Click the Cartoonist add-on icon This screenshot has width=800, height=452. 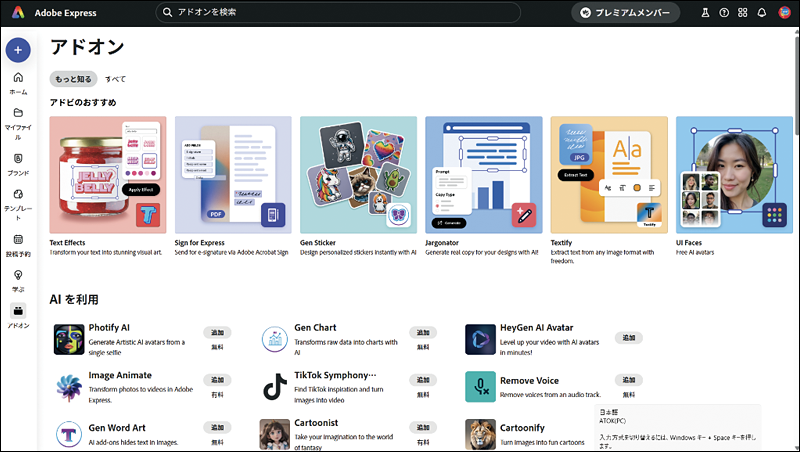point(274,435)
